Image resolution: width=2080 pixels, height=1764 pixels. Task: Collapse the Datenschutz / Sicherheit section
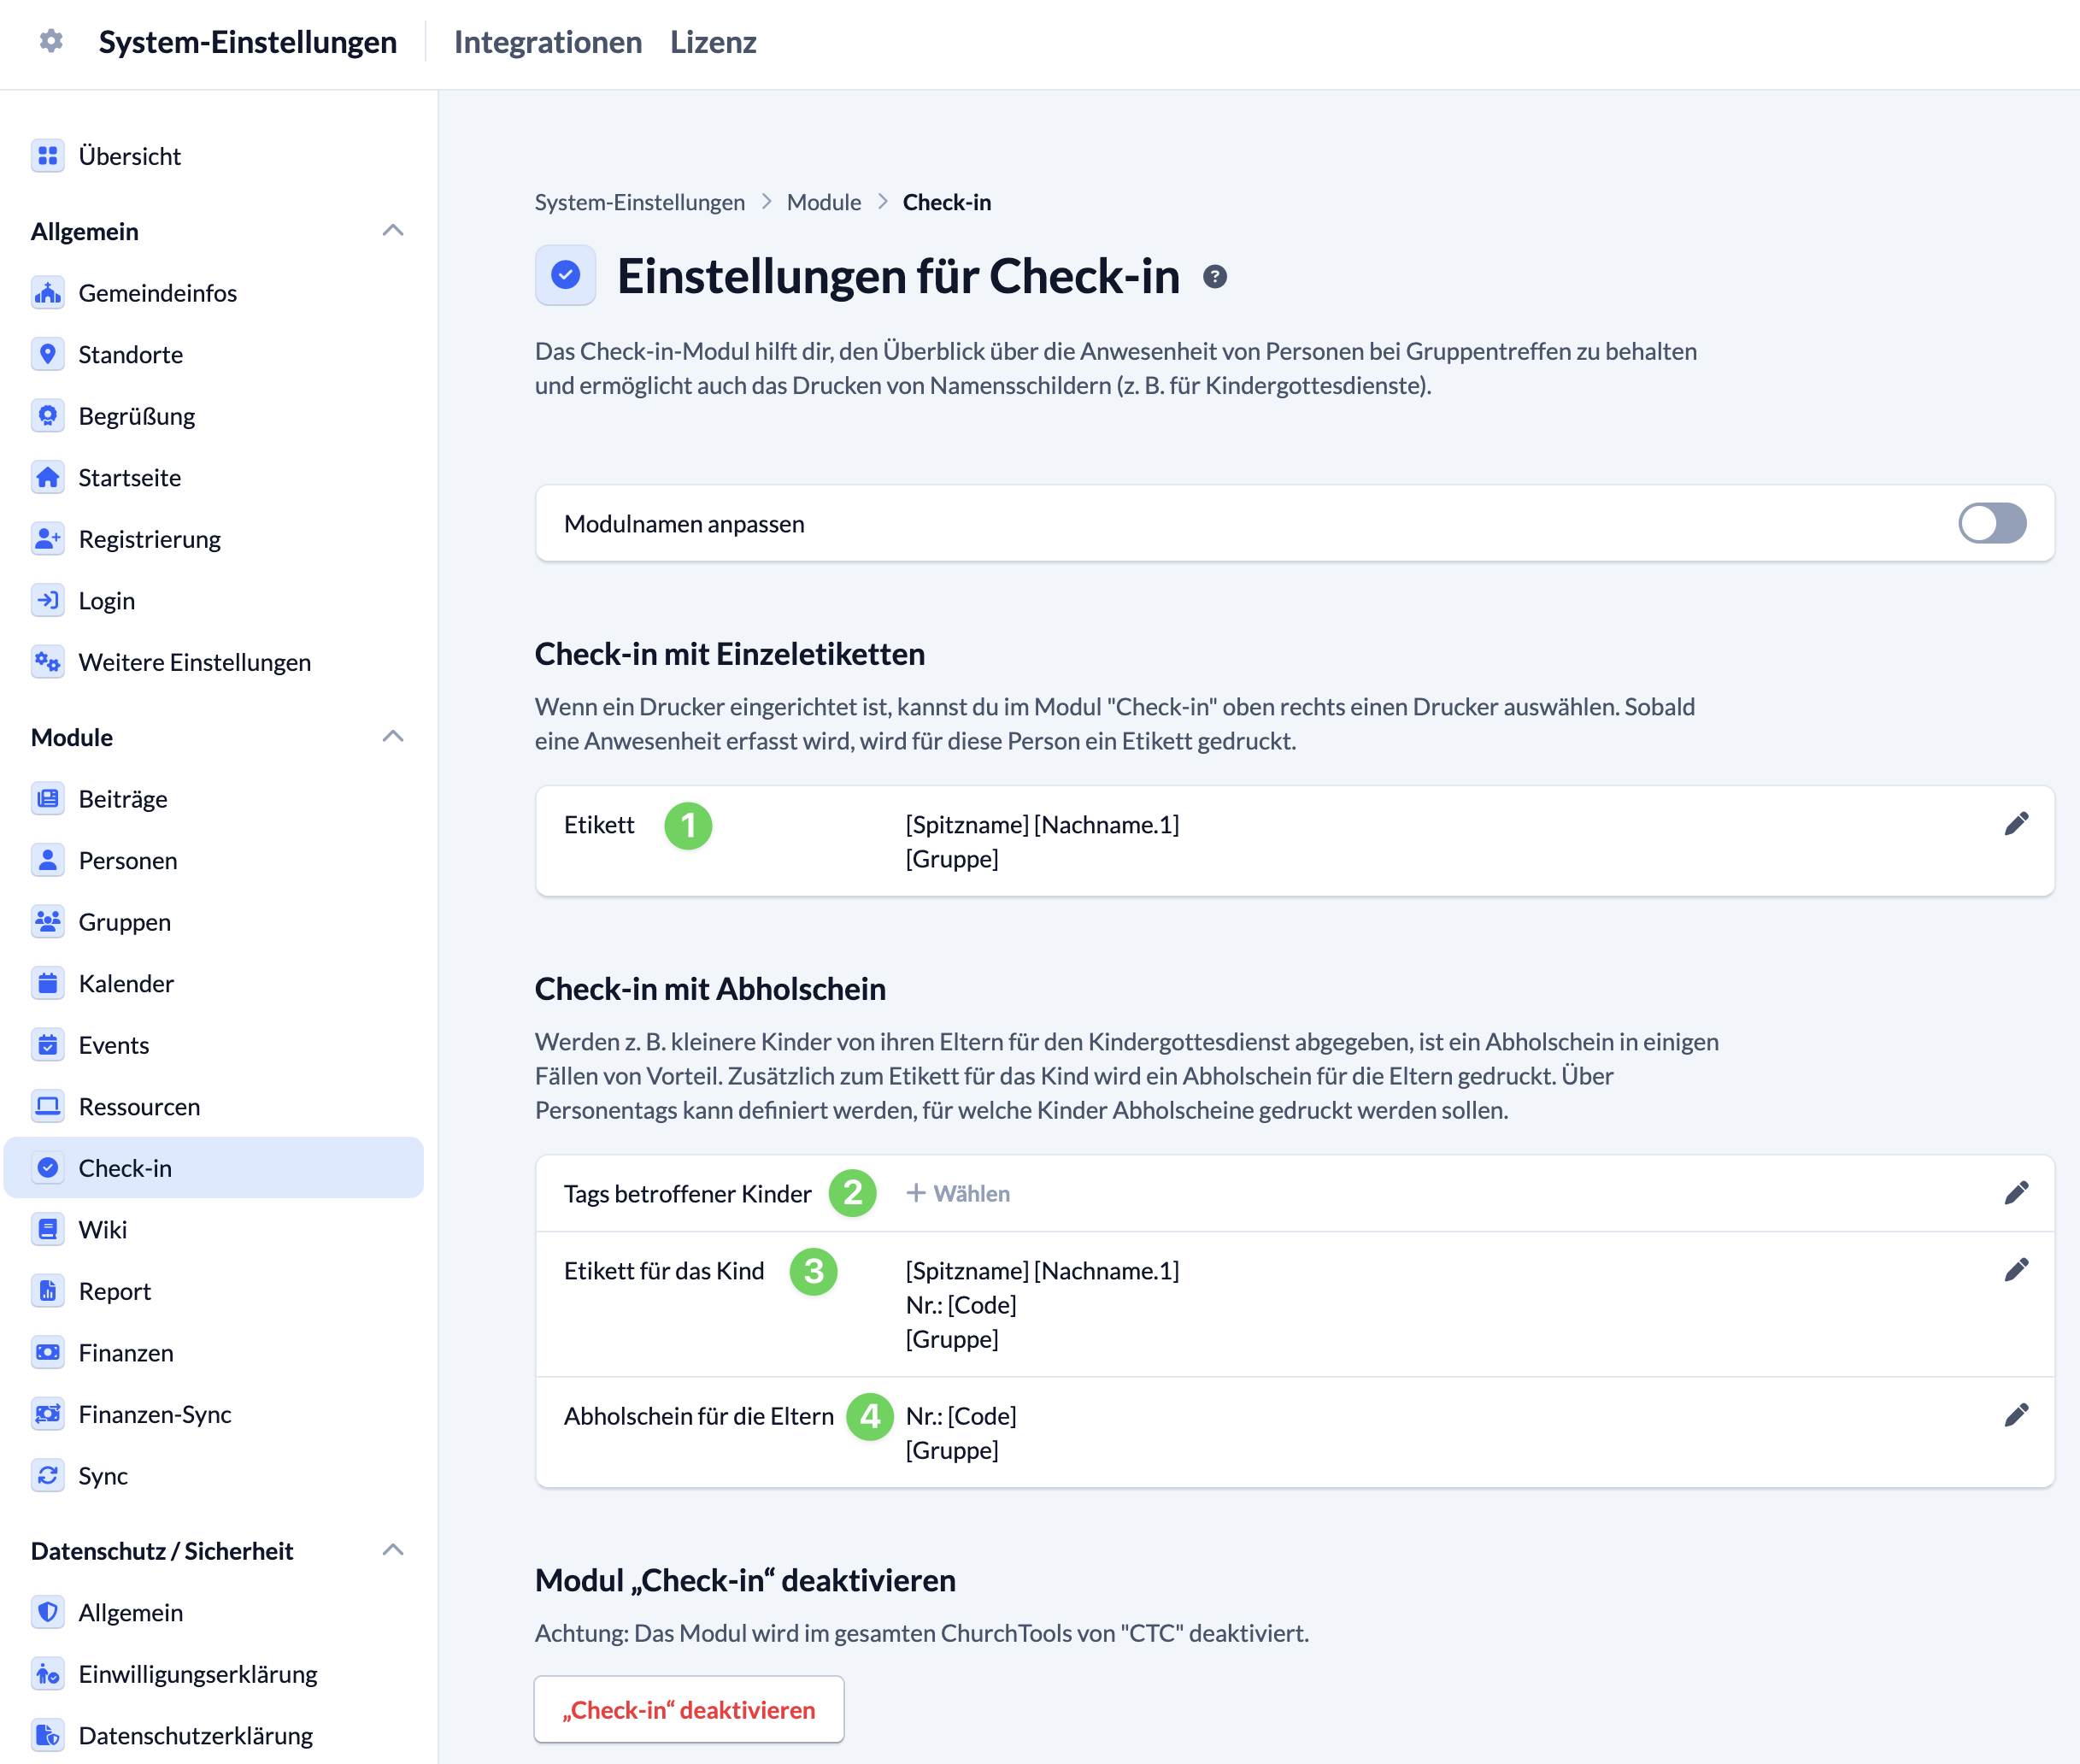pyautogui.click(x=393, y=1550)
